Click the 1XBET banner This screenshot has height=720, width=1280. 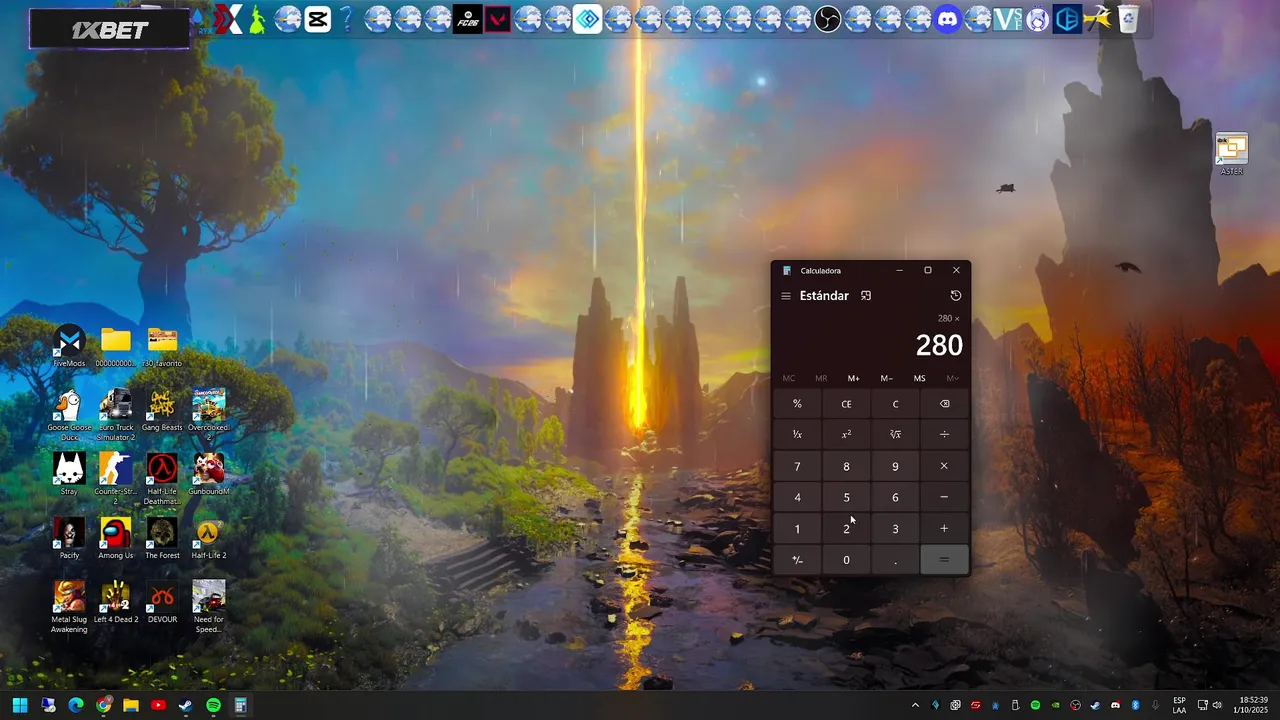(109, 30)
